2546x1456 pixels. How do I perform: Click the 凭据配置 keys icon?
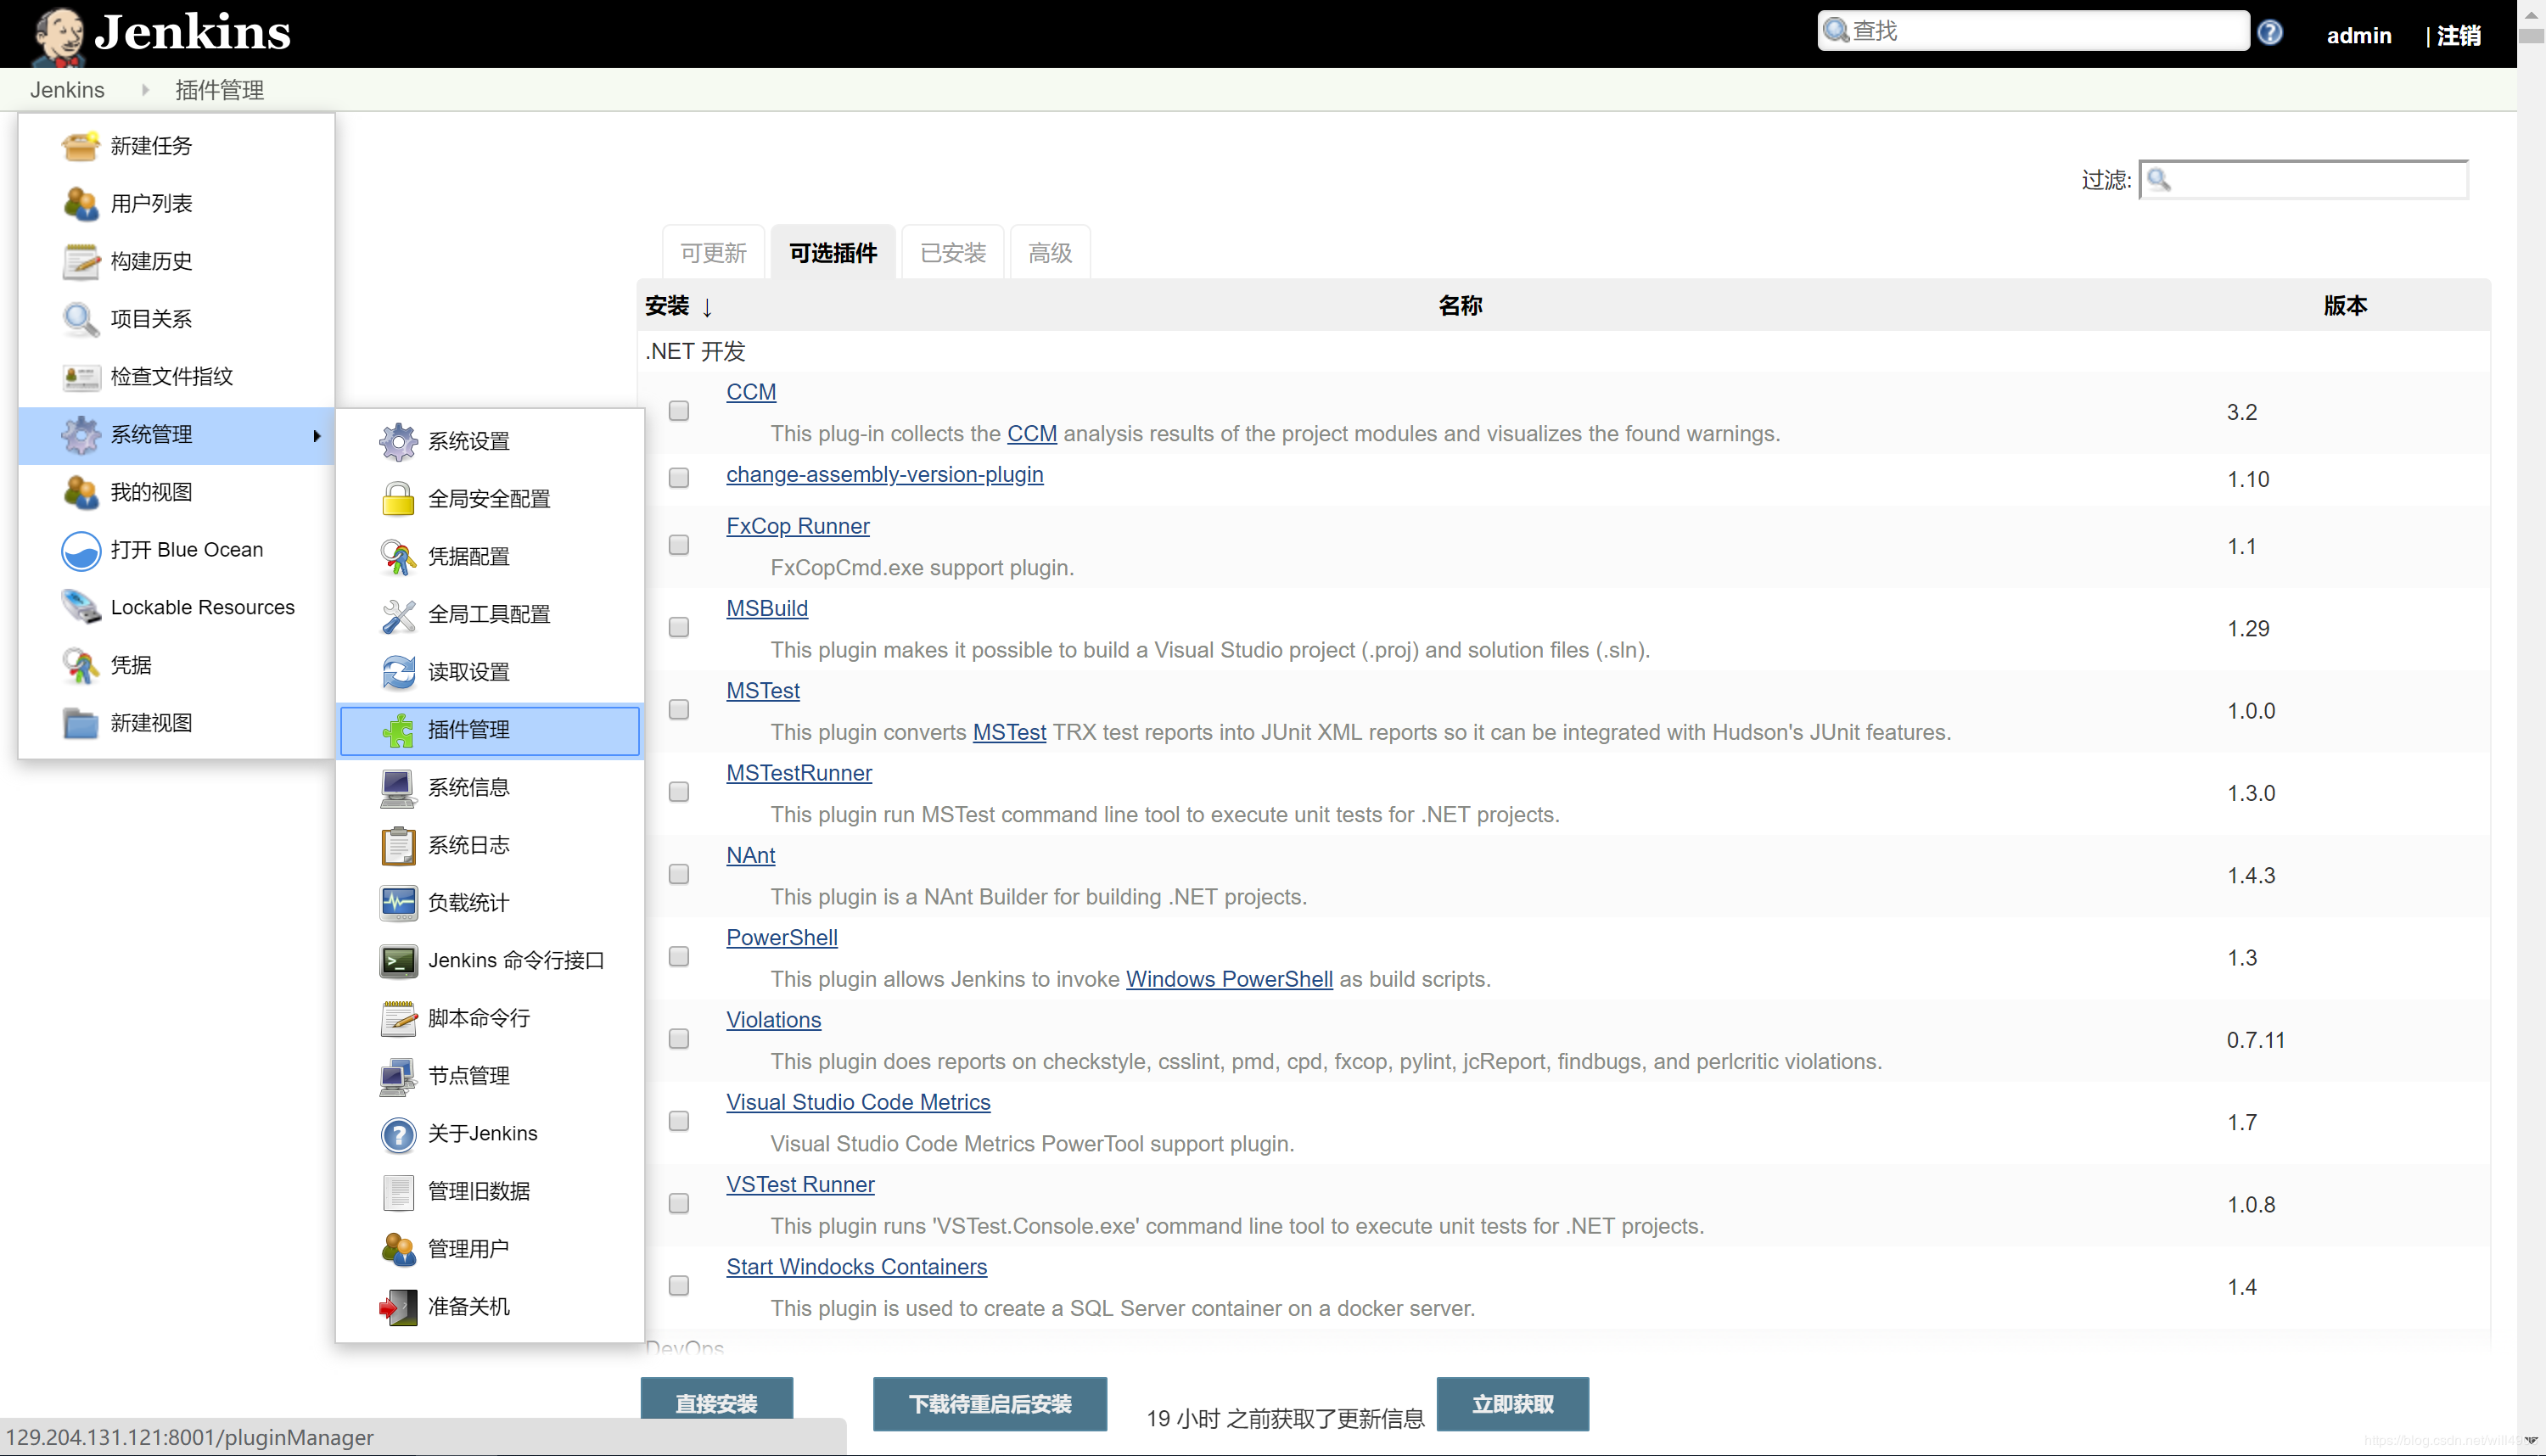click(398, 557)
